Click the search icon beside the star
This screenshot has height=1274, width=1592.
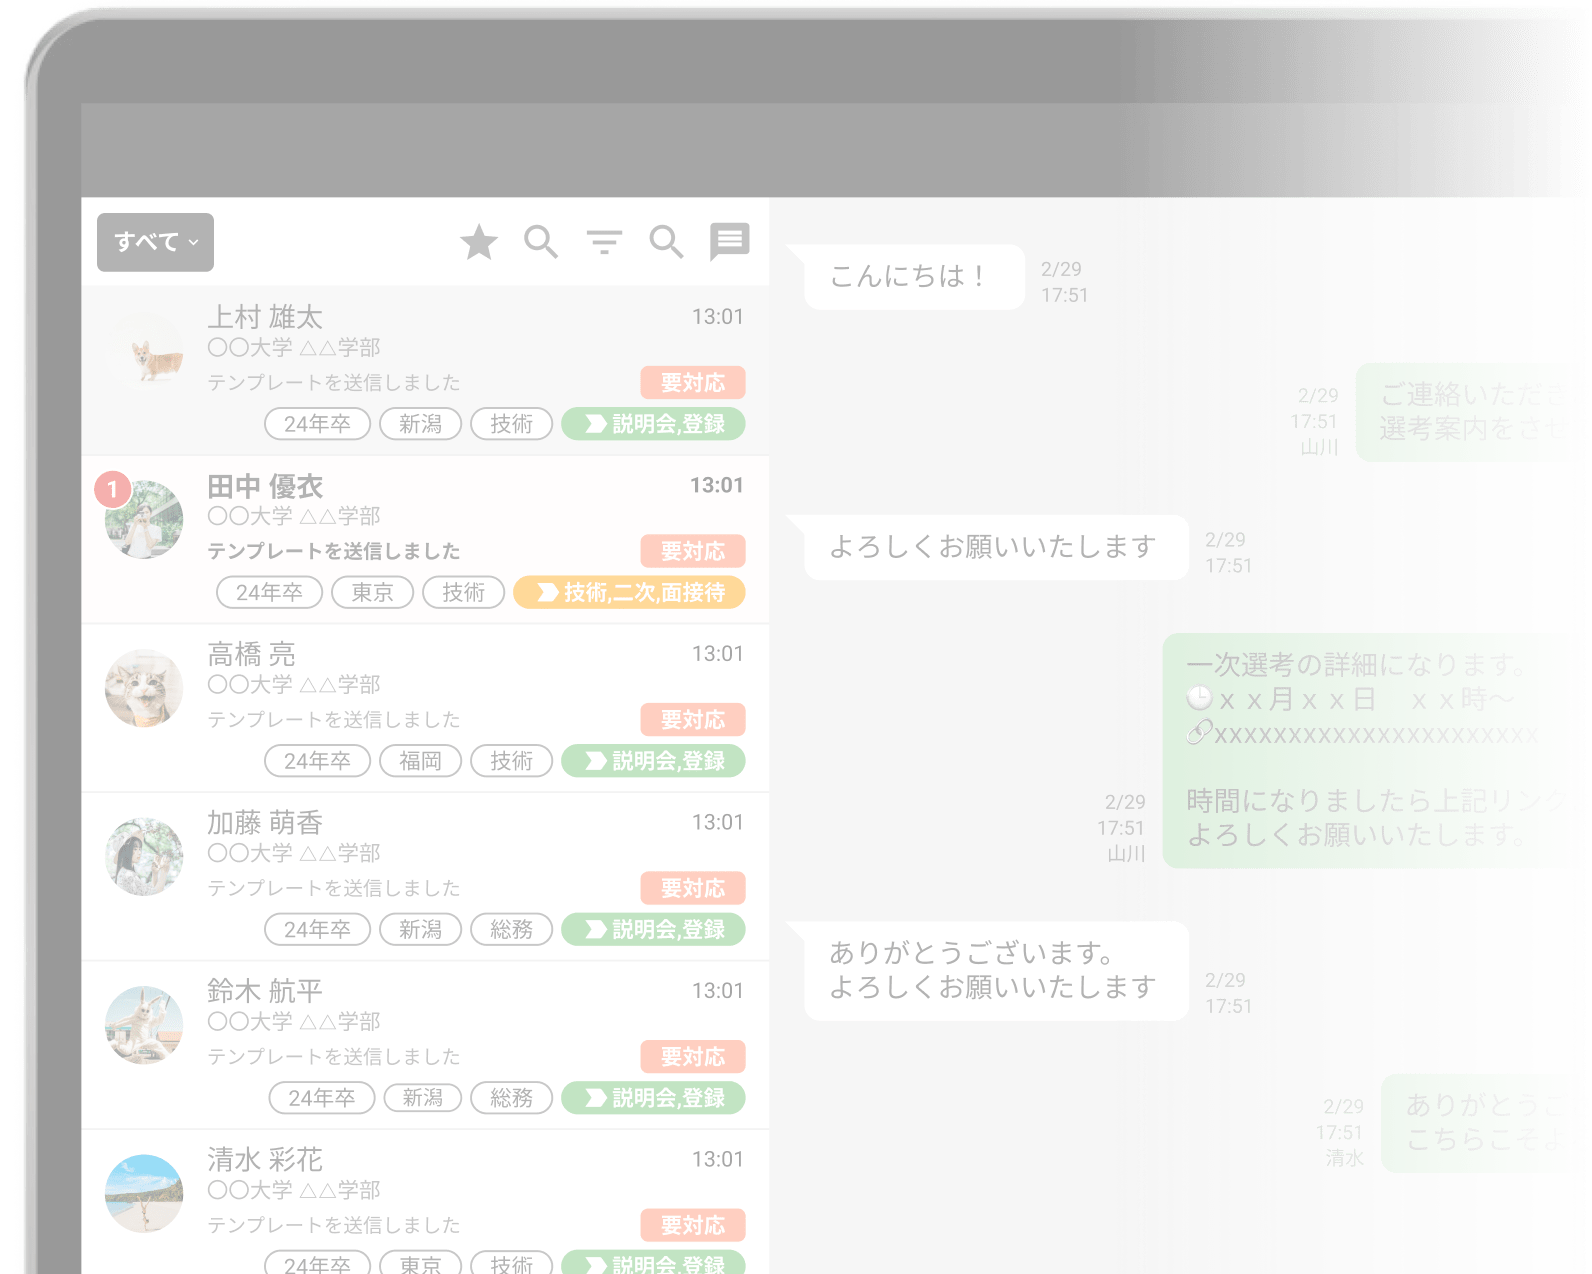tap(541, 242)
